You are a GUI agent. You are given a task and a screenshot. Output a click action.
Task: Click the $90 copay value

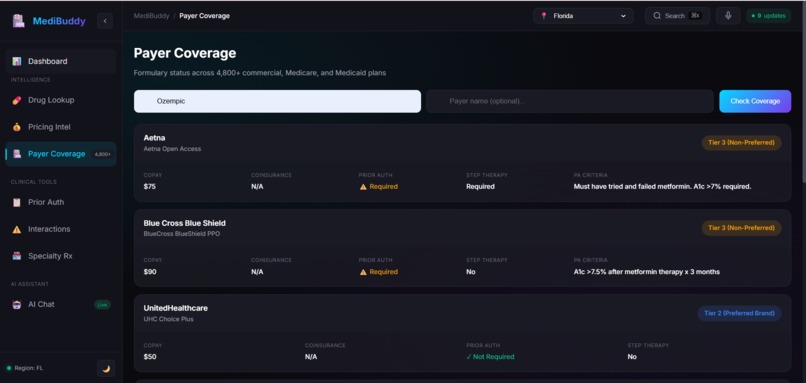(x=150, y=272)
